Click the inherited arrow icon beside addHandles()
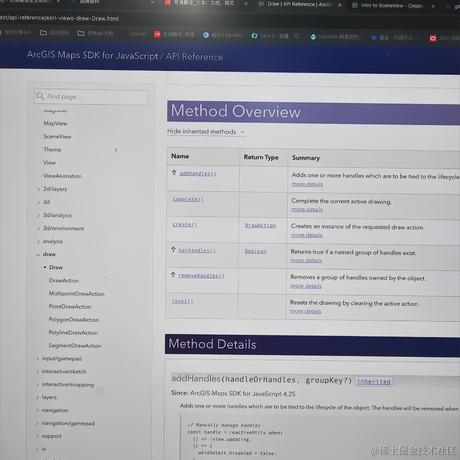The image size is (460, 460). pyautogui.click(x=174, y=172)
